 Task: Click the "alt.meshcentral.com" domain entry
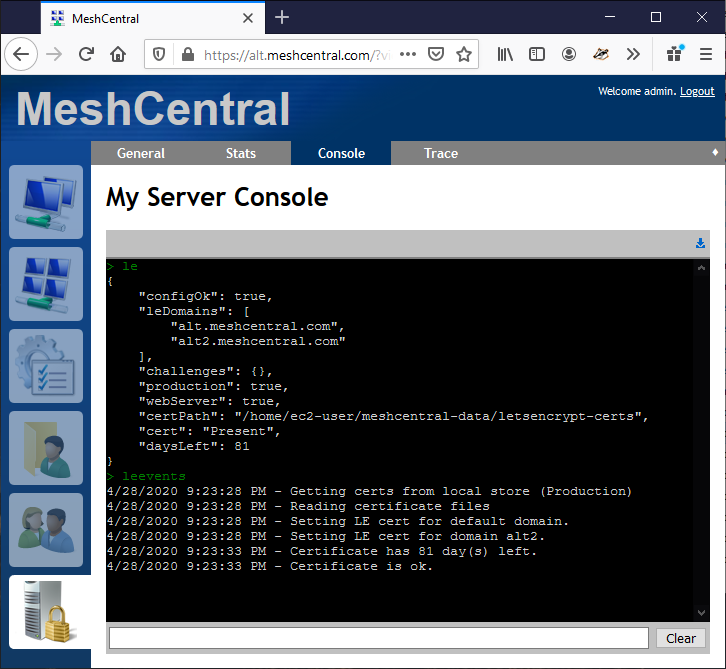(257, 326)
